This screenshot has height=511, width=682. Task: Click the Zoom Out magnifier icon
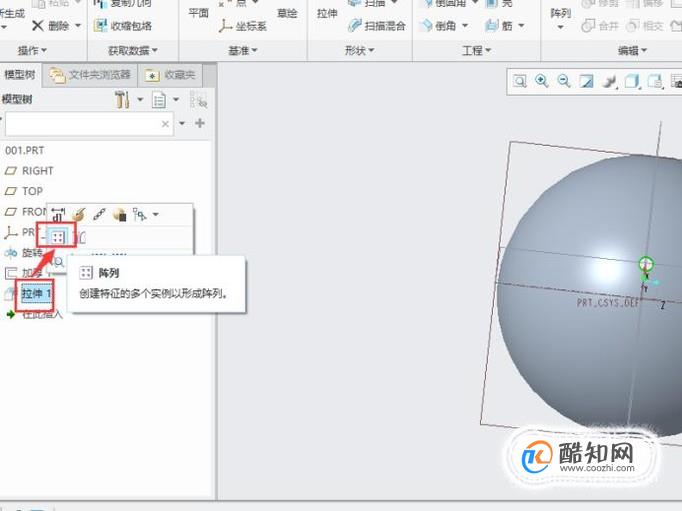point(564,81)
